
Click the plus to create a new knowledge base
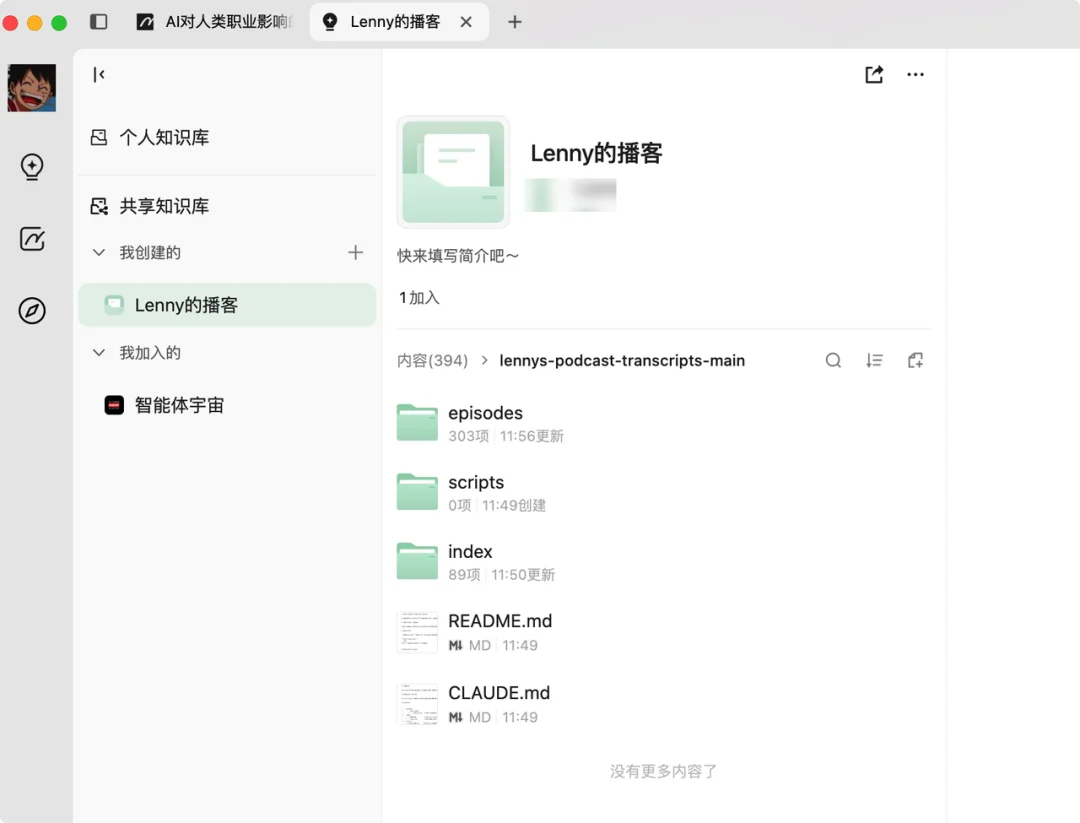[355, 253]
